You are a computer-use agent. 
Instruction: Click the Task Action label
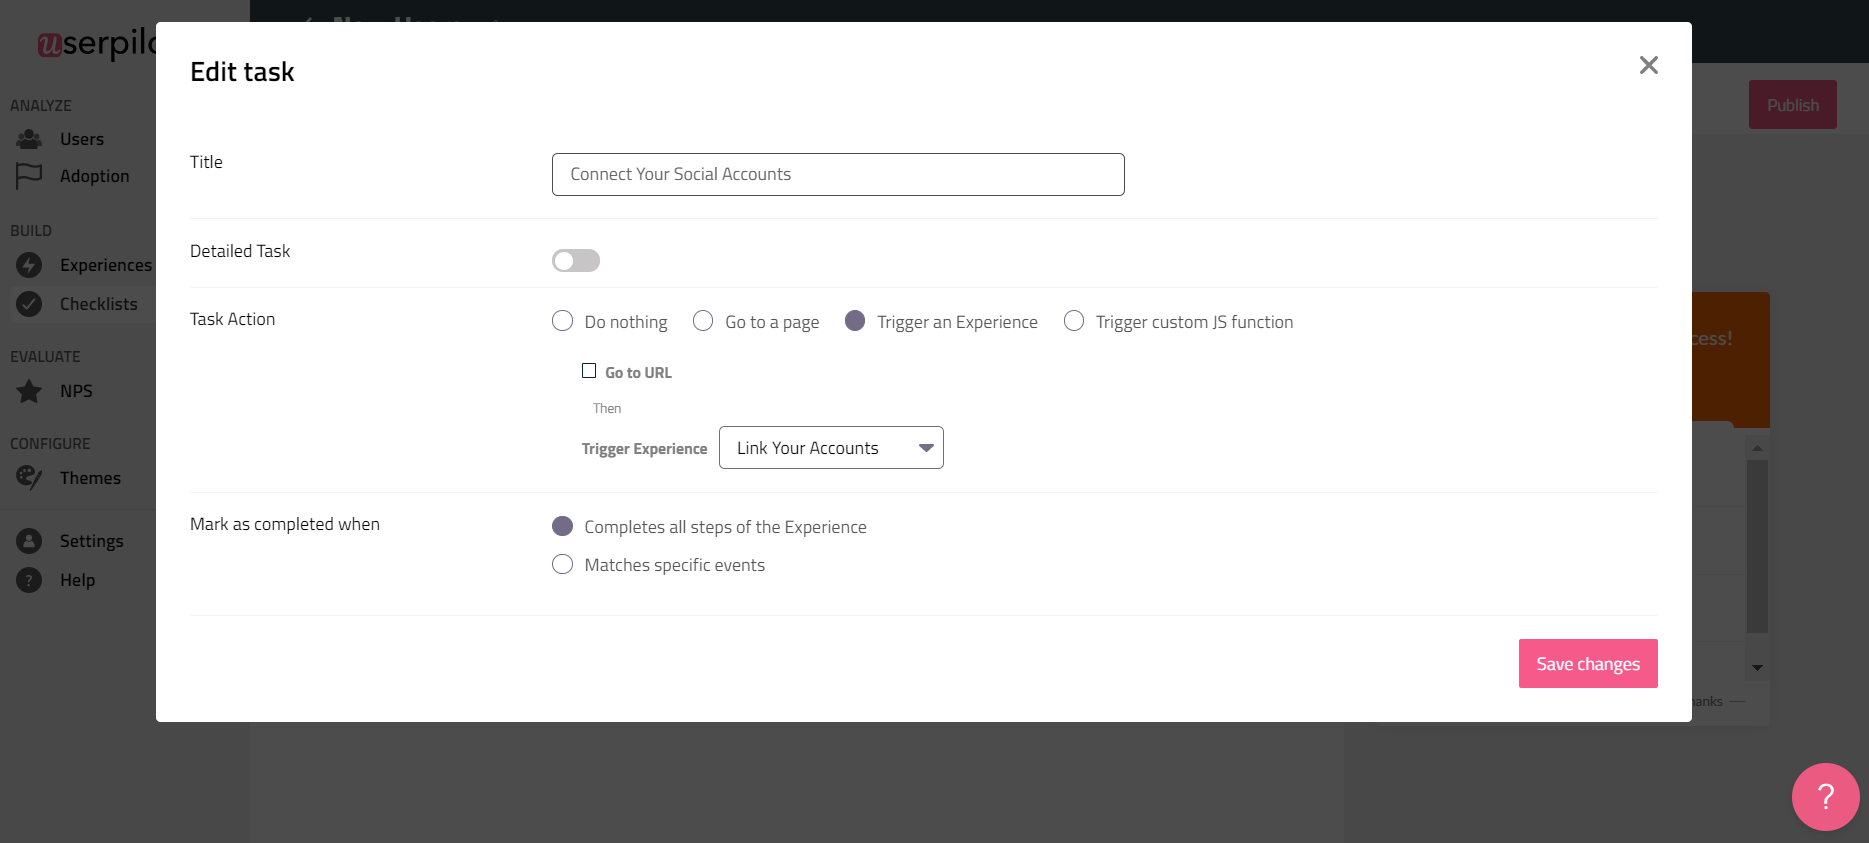232,319
